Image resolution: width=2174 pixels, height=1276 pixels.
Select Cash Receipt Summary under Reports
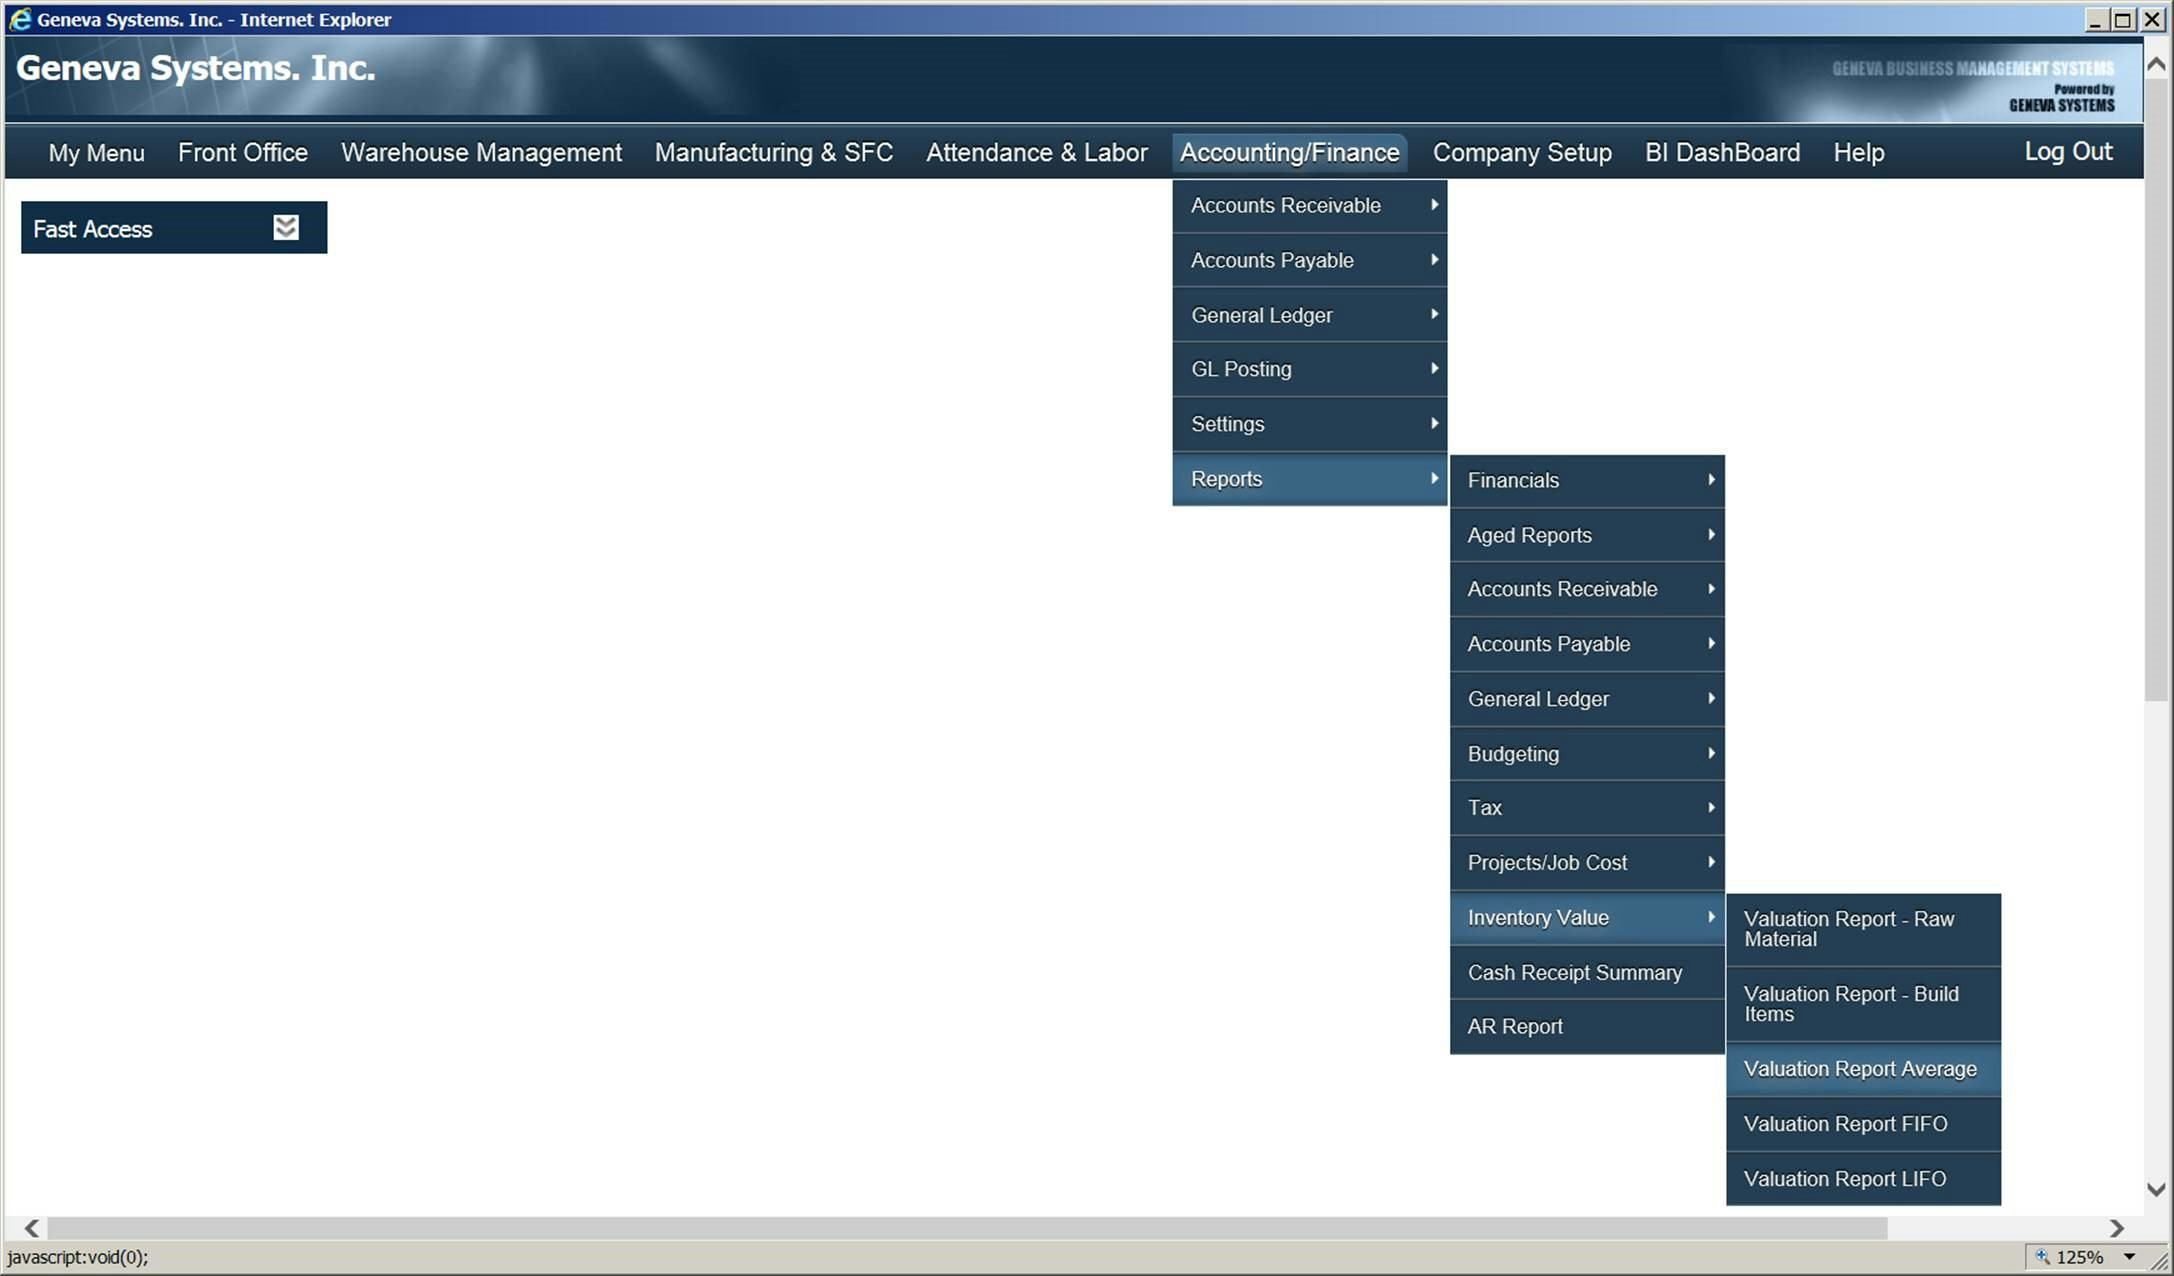click(x=1575, y=972)
